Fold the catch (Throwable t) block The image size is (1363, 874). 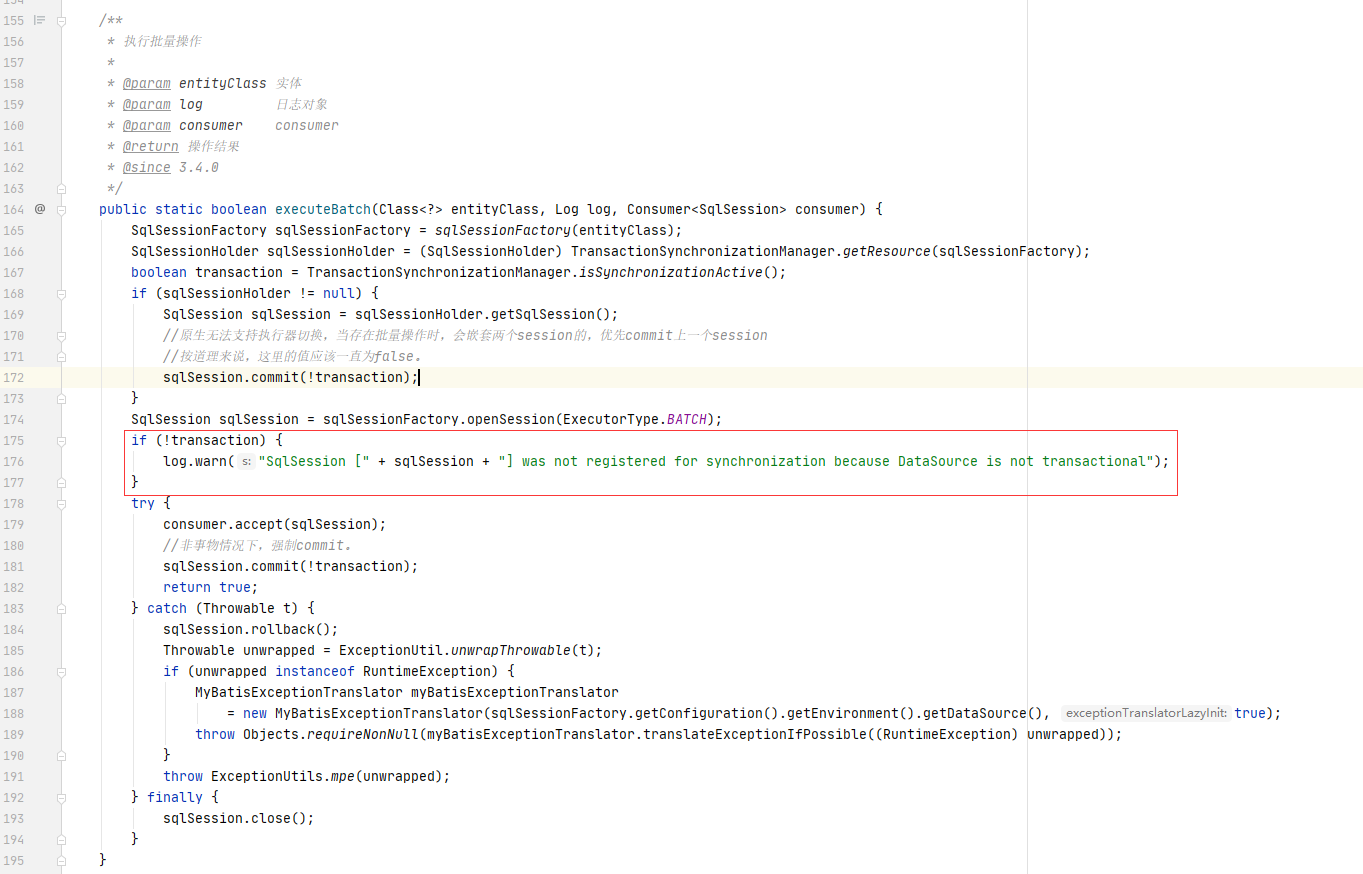62,608
